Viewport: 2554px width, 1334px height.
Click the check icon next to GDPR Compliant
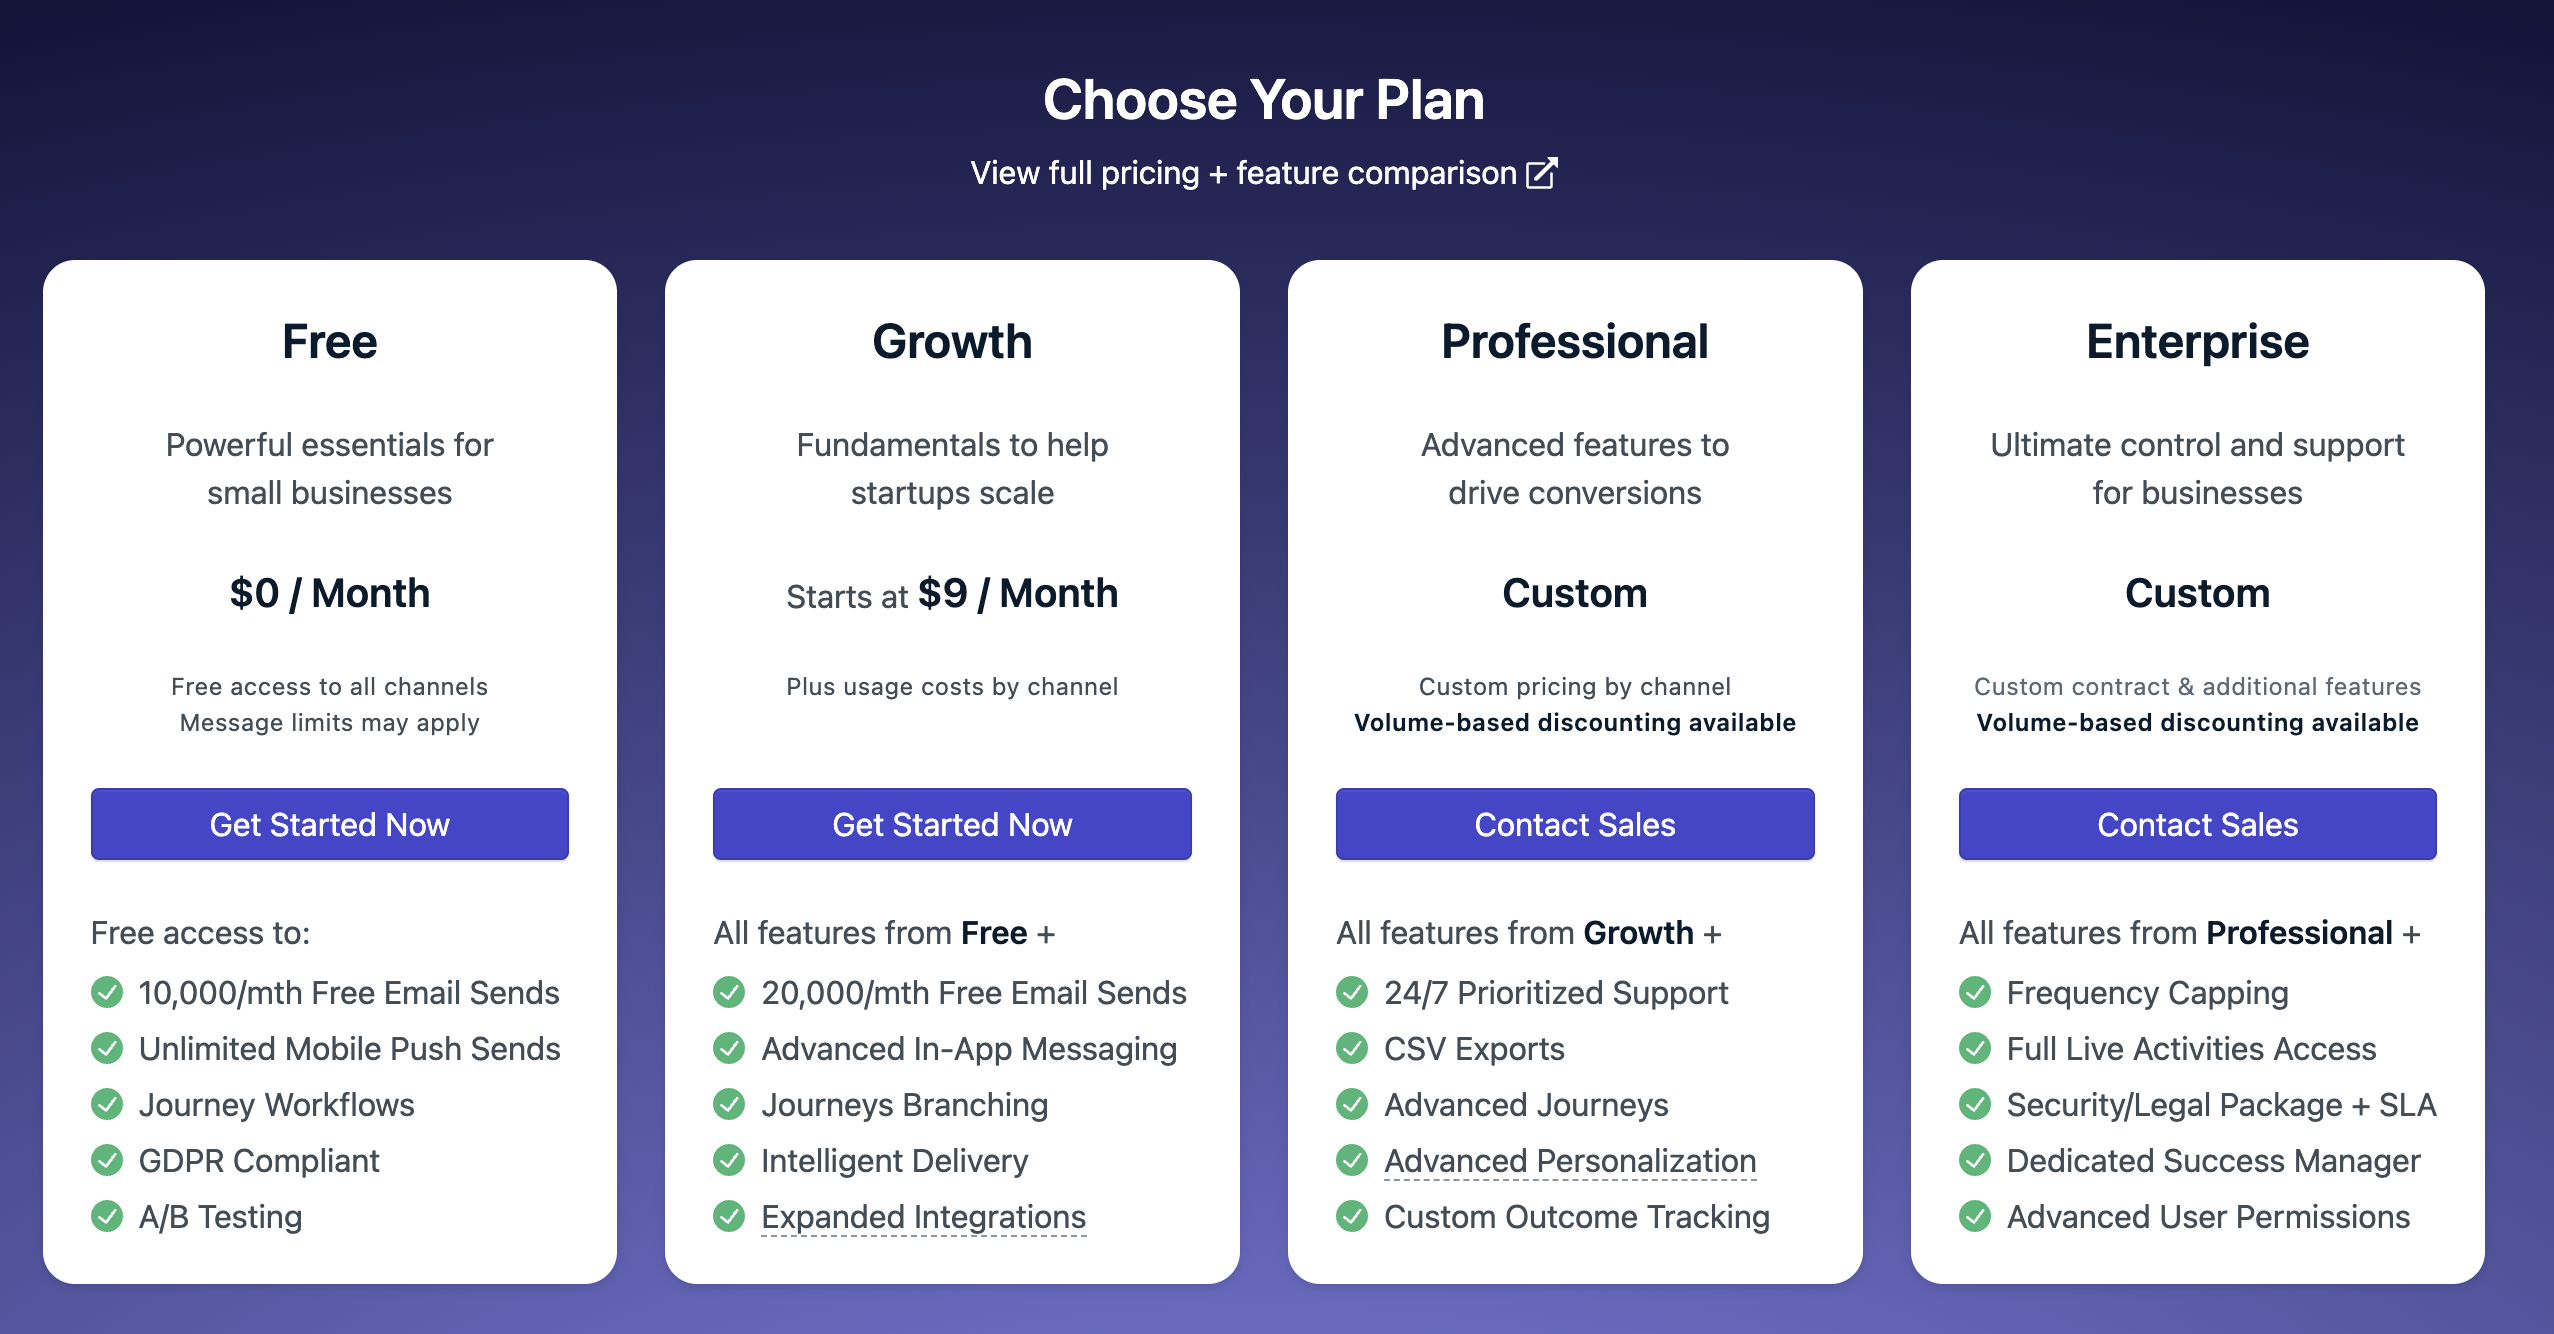click(107, 1160)
